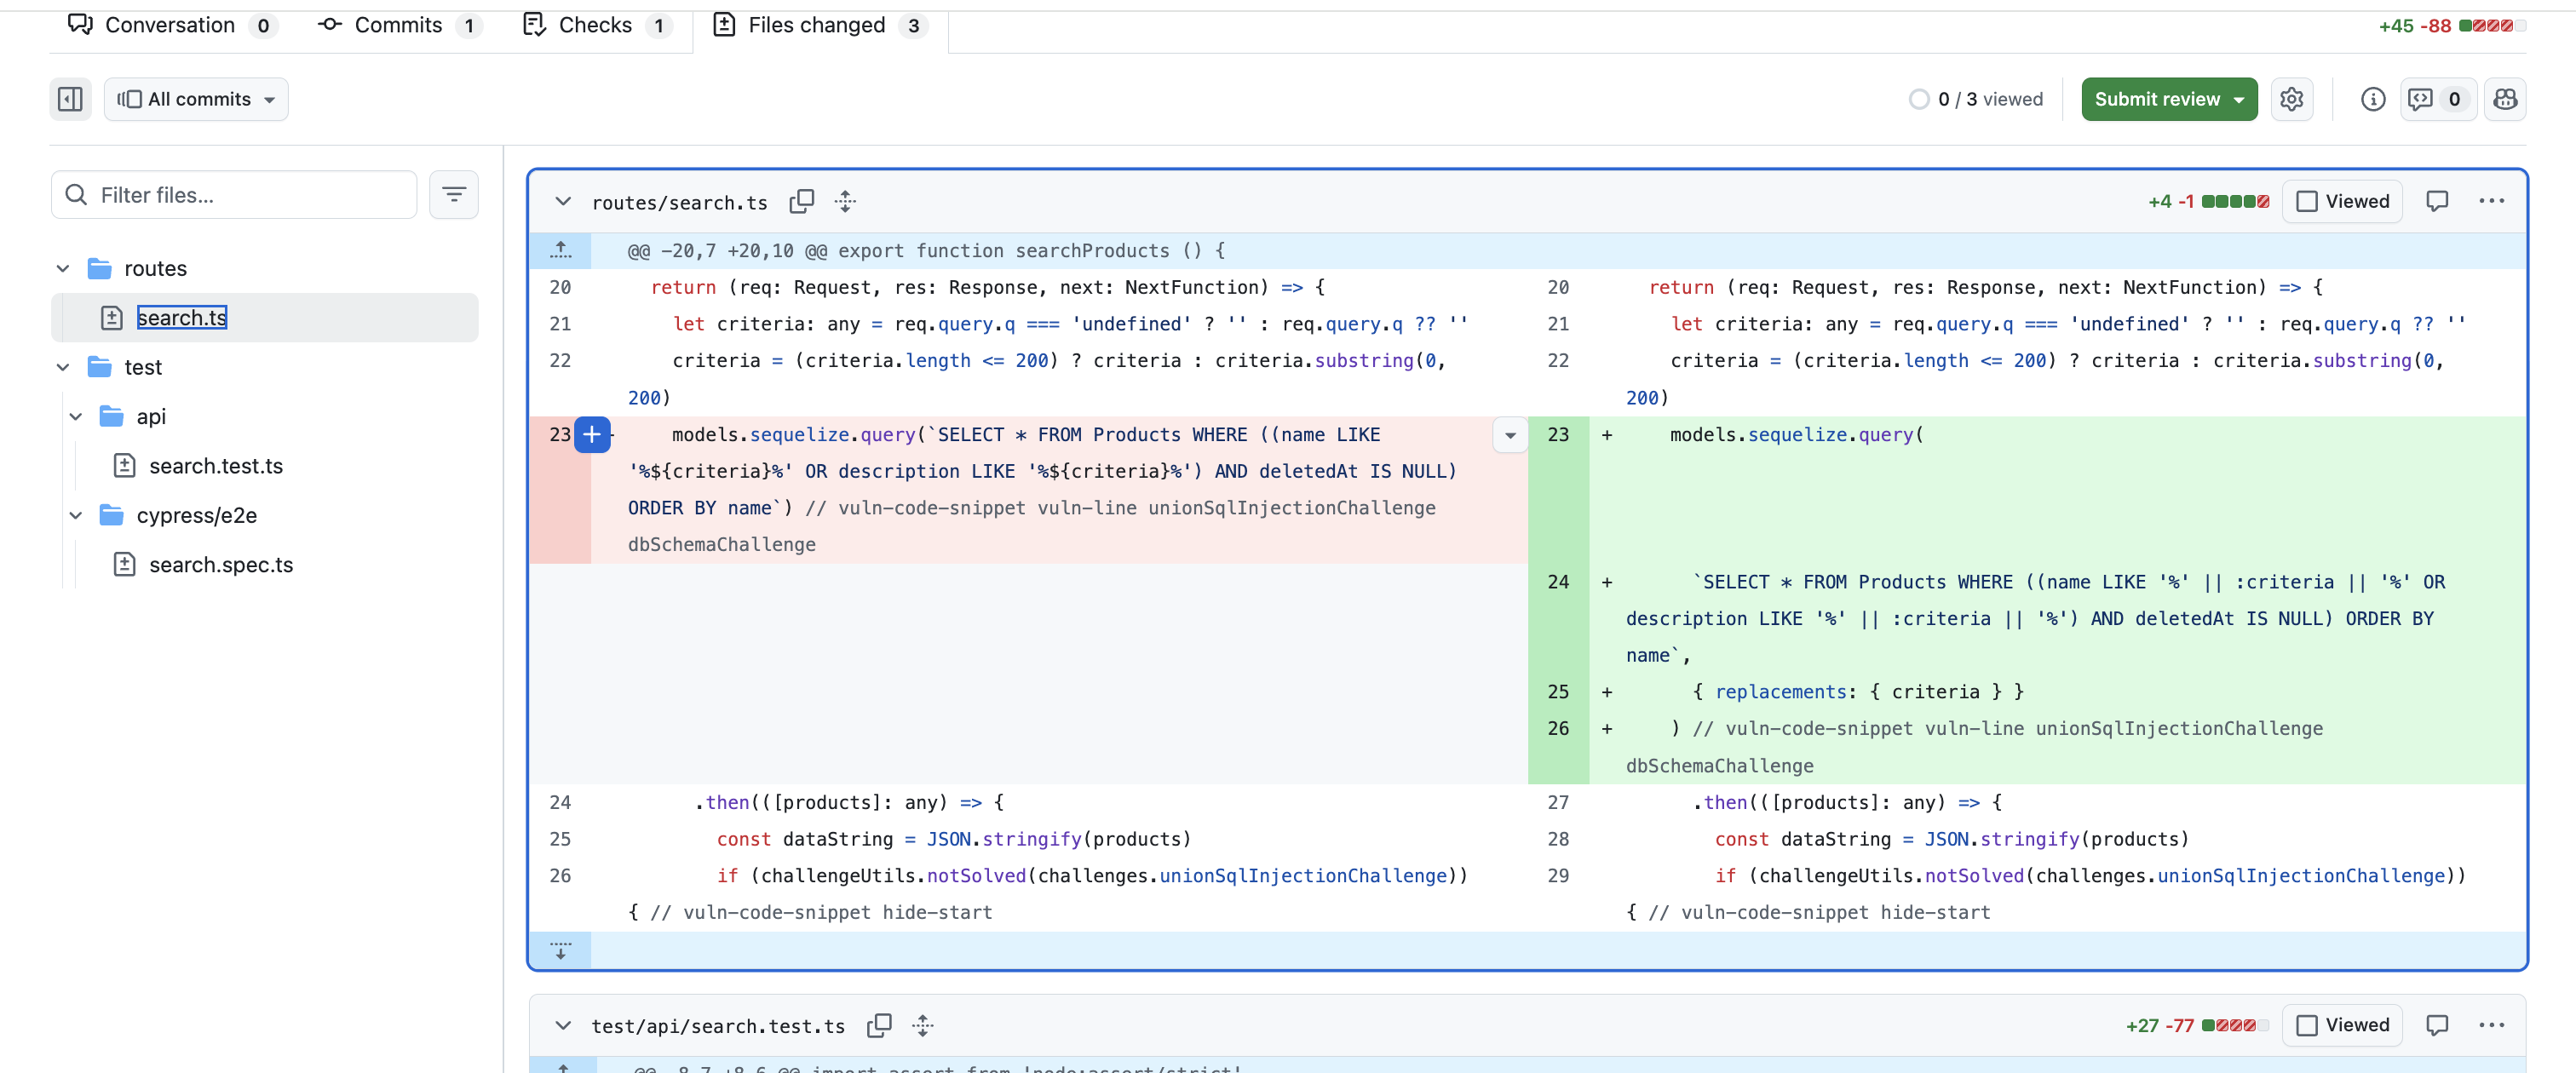Expand down hidden lines below line 26
The height and width of the screenshot is (1073, 2576).
pyautogui.click(x=560, y=950)
